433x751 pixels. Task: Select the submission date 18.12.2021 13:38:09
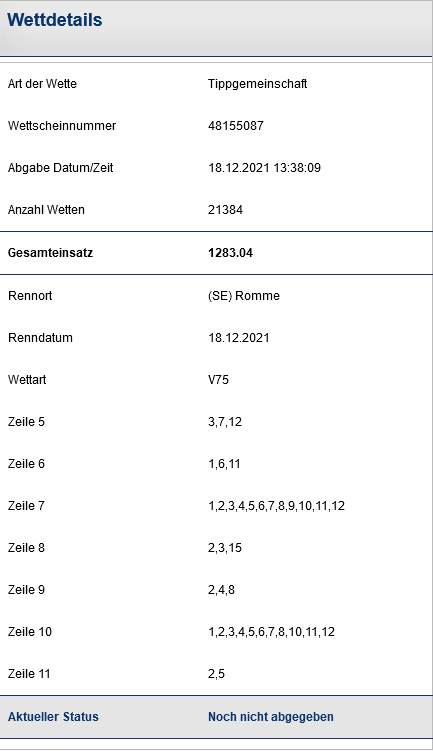coord(264,168)
